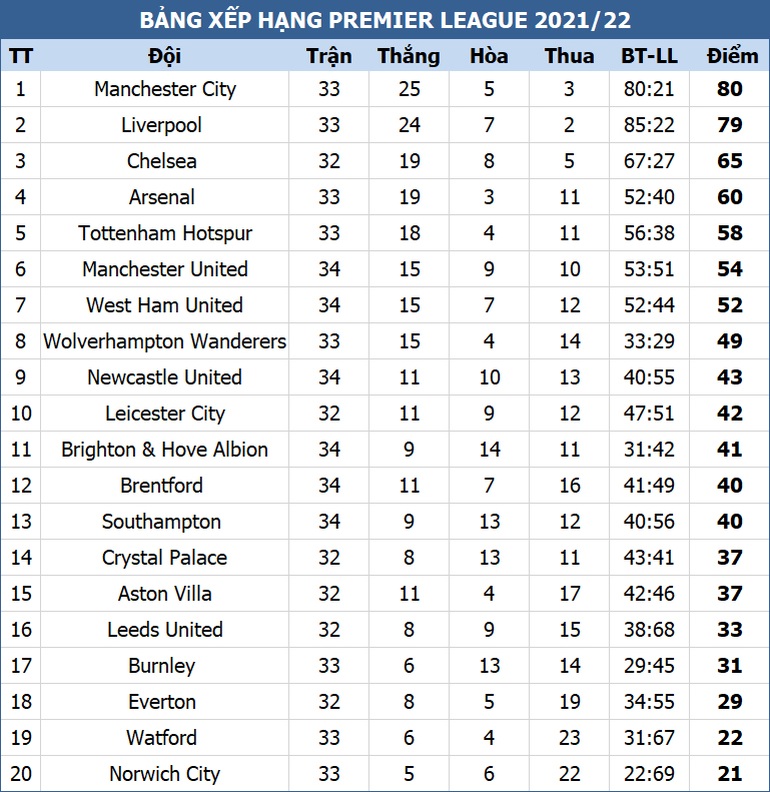
Task: Select Tottenham Hotspur row name
Action: pos(165,233)
